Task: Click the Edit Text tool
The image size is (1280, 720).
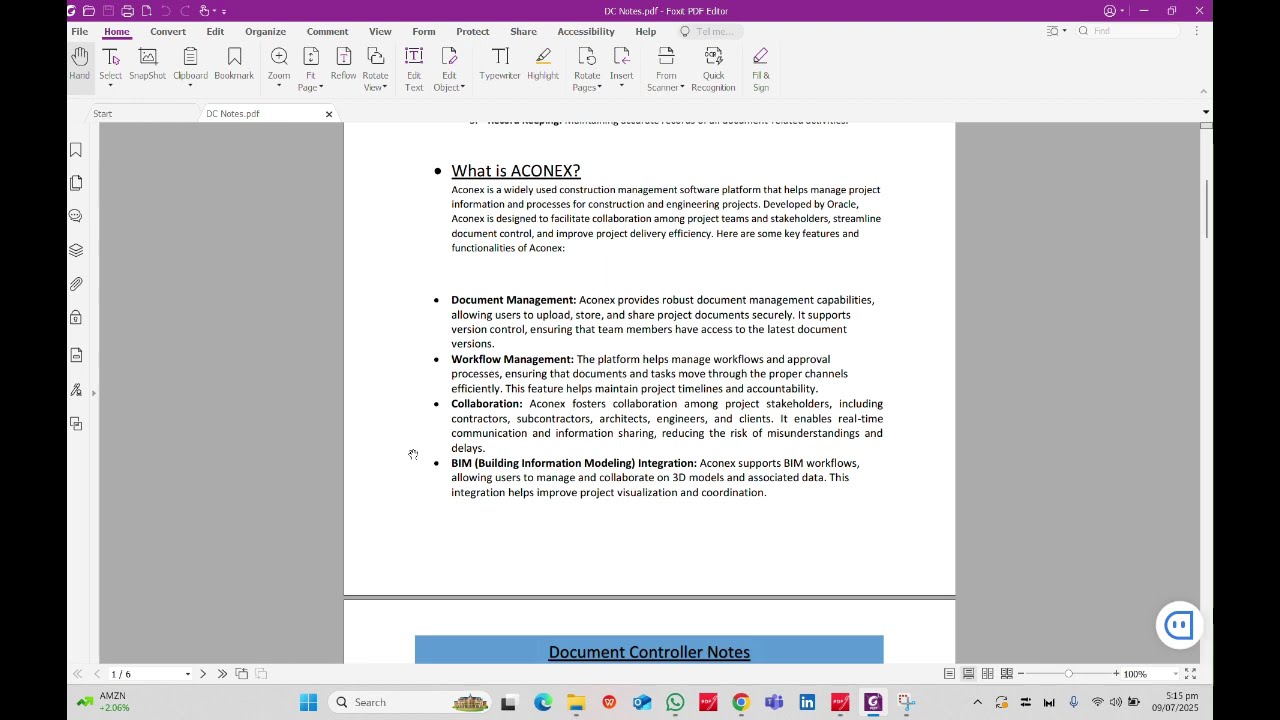Action: click(x=414, y=68)
